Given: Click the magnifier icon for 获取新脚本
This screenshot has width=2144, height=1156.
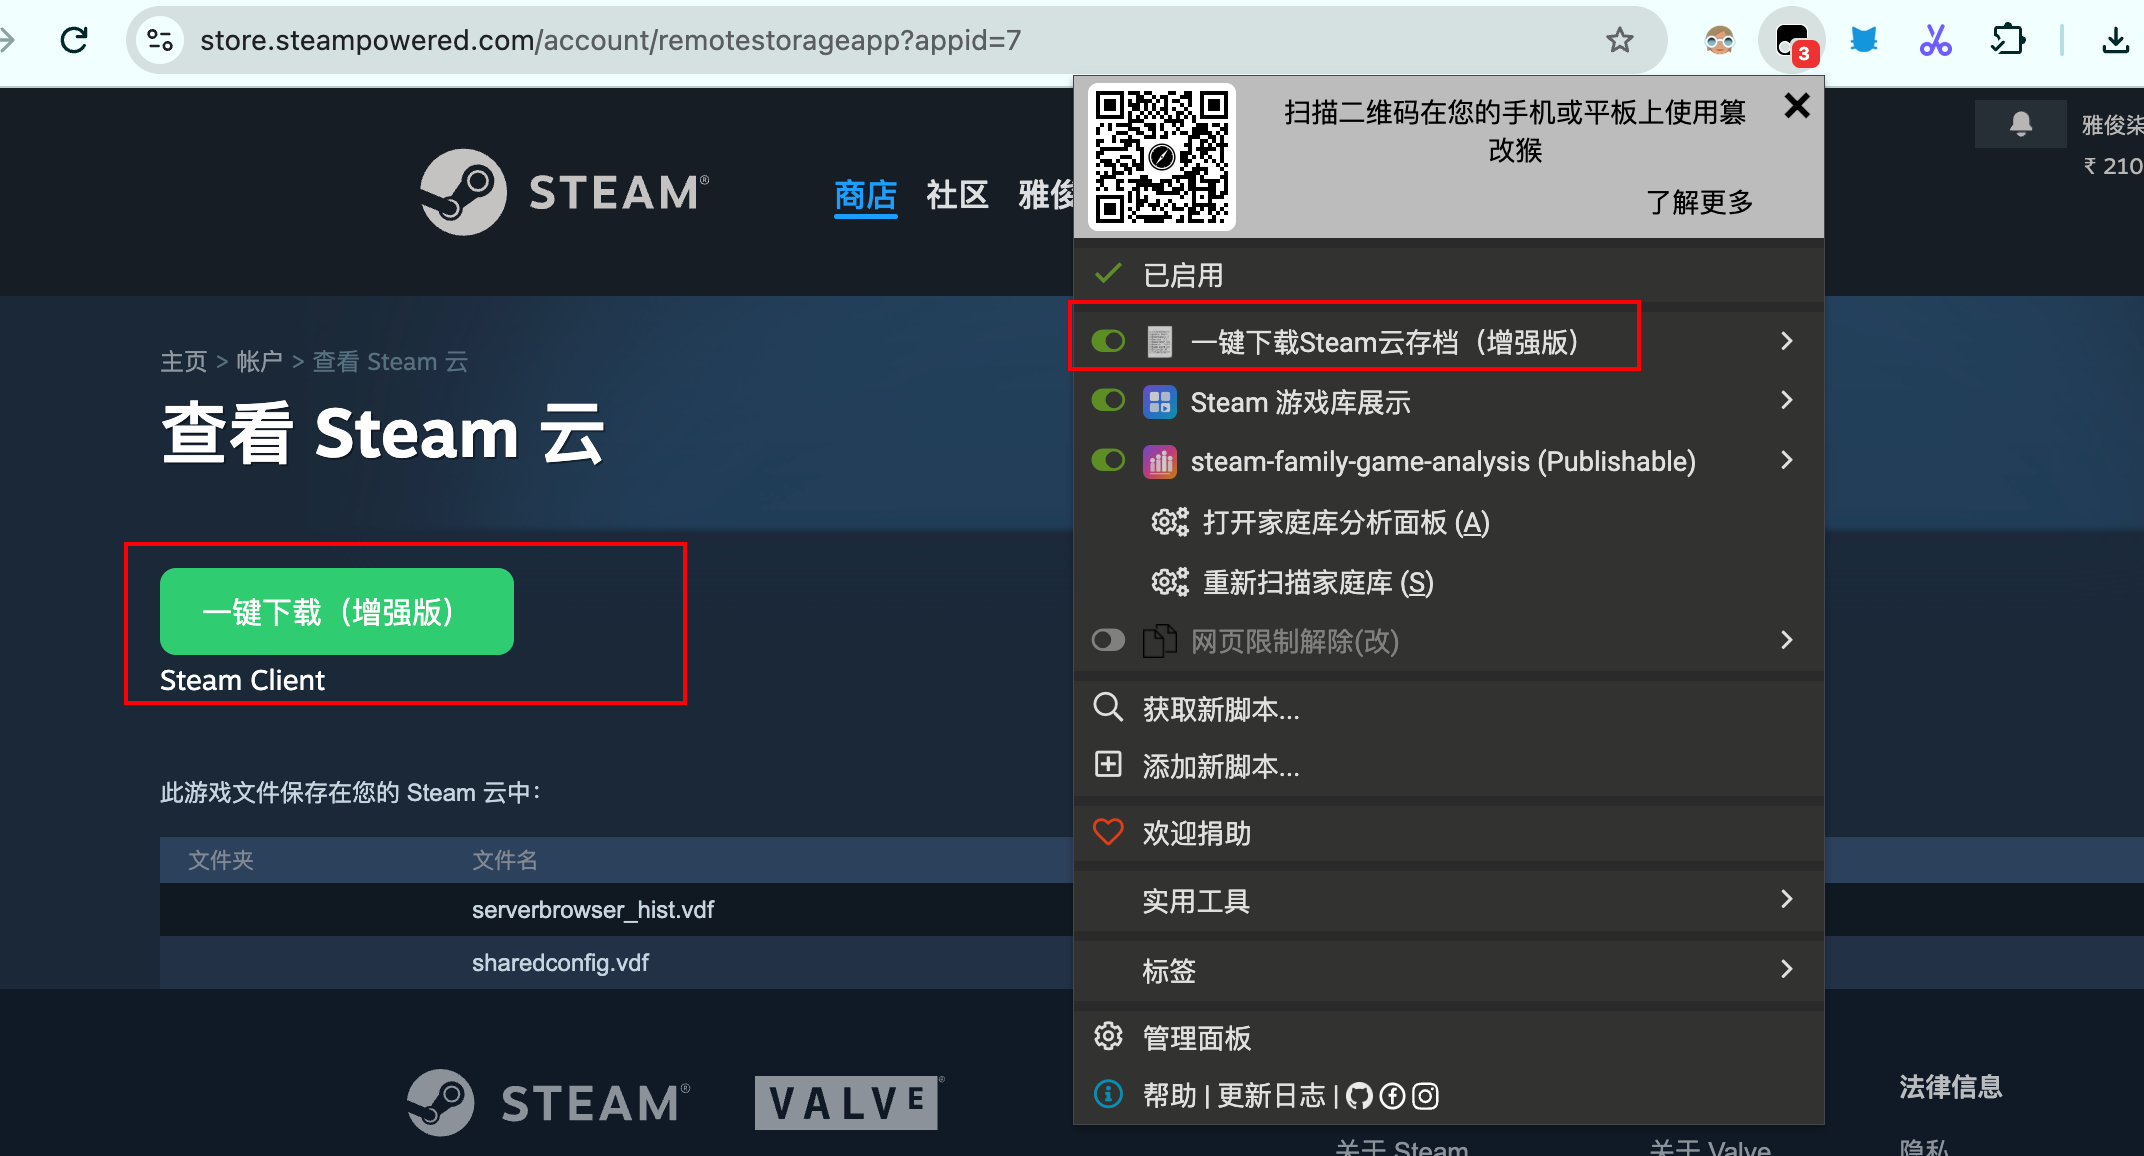Looking at the screenshot, I should coord(1107,708).
